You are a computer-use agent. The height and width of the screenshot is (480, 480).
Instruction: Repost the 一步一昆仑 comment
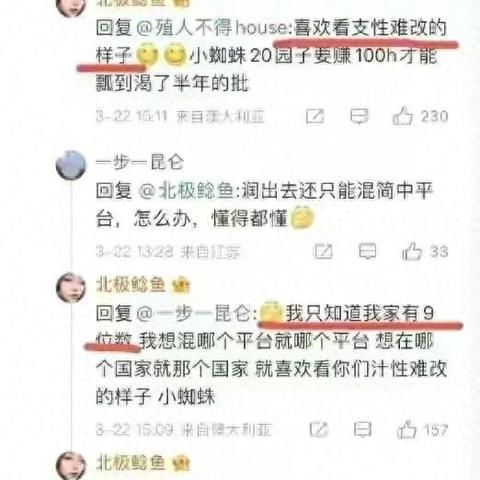(x=323, y=251)
